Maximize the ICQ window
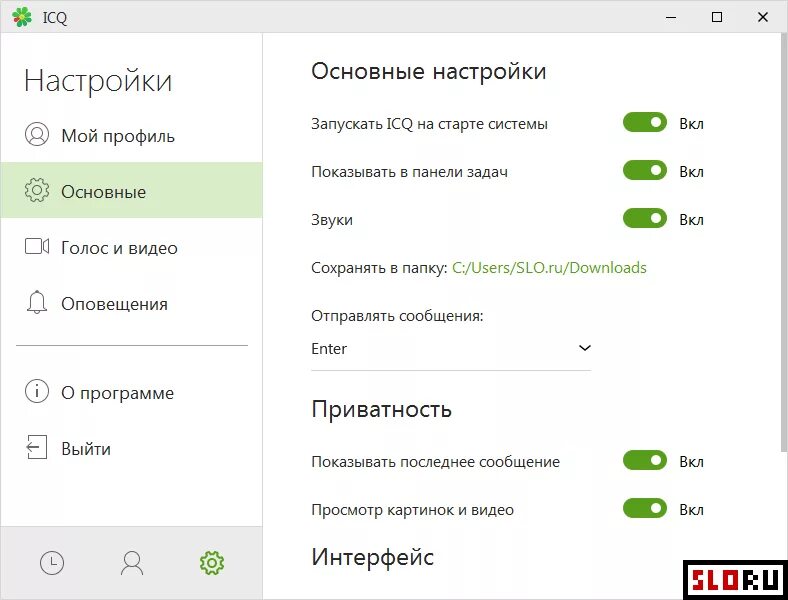788x600 pixels. (x=717, y=17)
